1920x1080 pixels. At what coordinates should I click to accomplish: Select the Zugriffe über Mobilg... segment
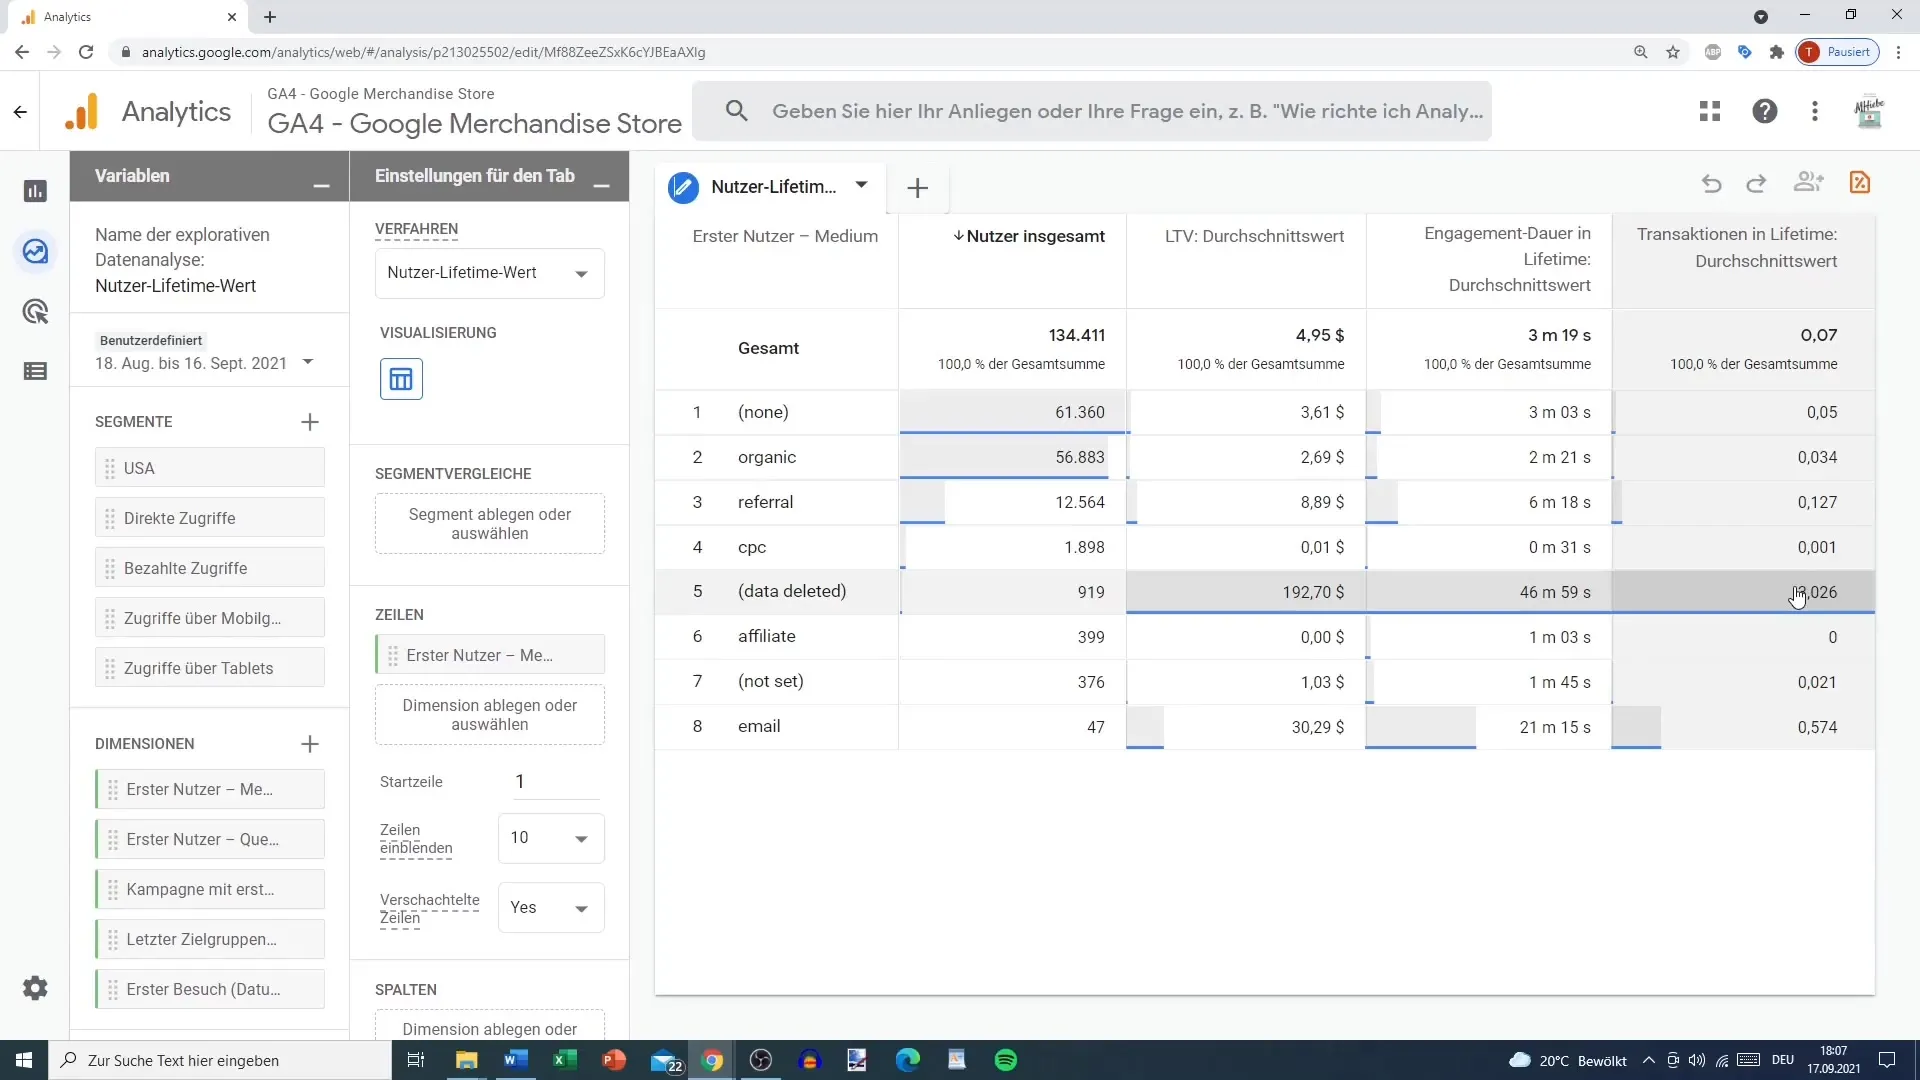pyautogui.click(x=210, y=618)
